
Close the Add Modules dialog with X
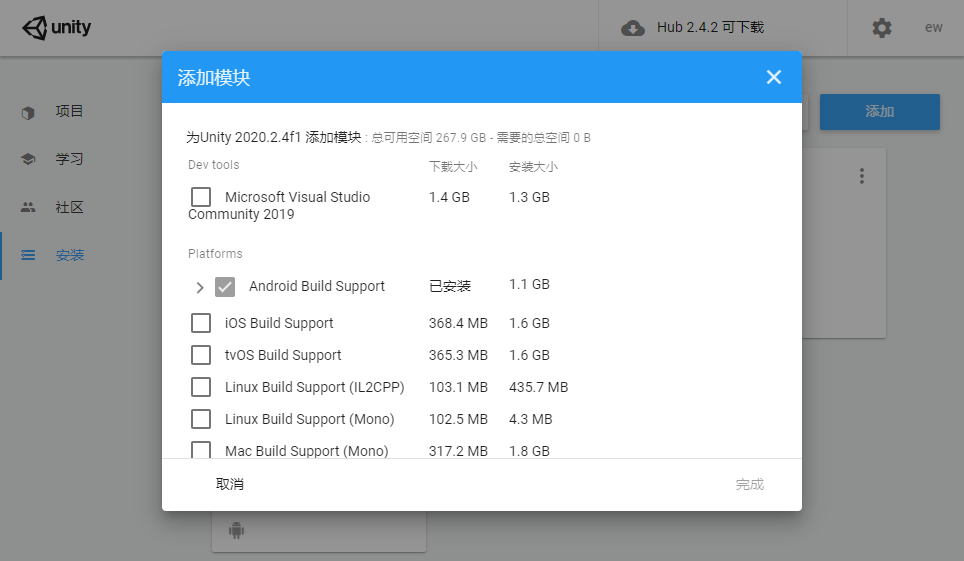(x=774, y=77)
